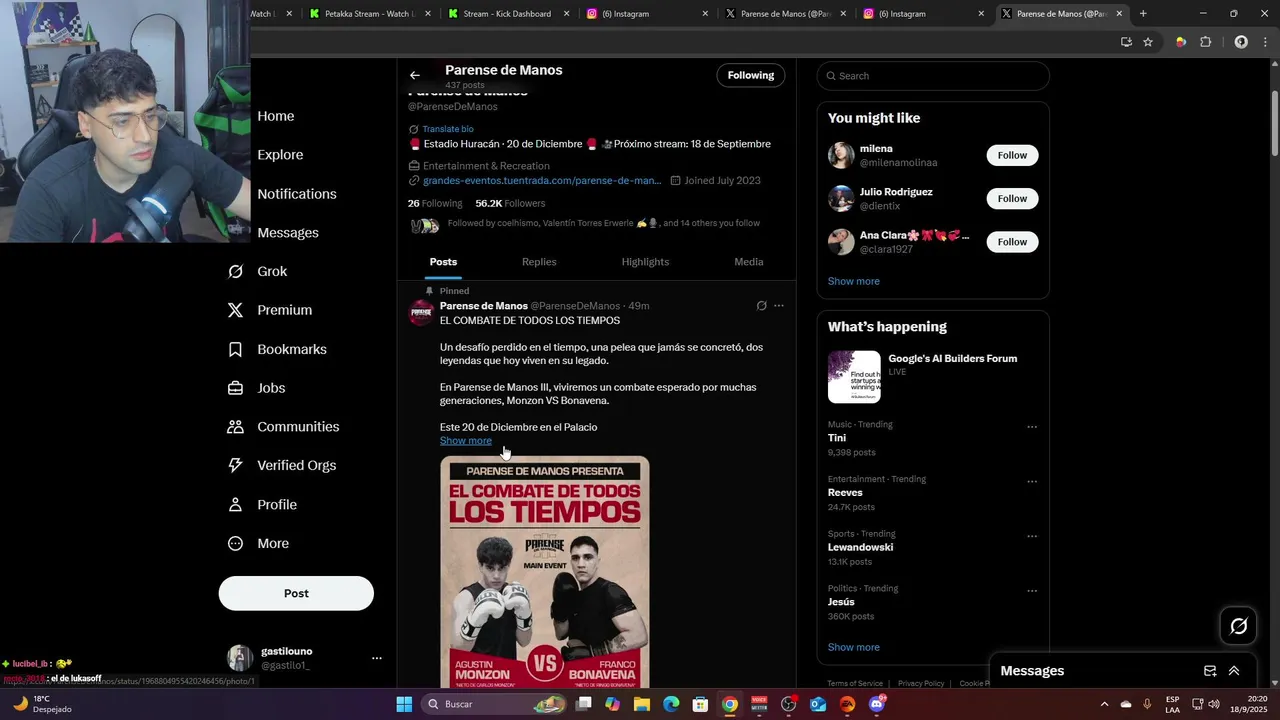Expand the Messages drawer with double chevron

point(1234,671)
